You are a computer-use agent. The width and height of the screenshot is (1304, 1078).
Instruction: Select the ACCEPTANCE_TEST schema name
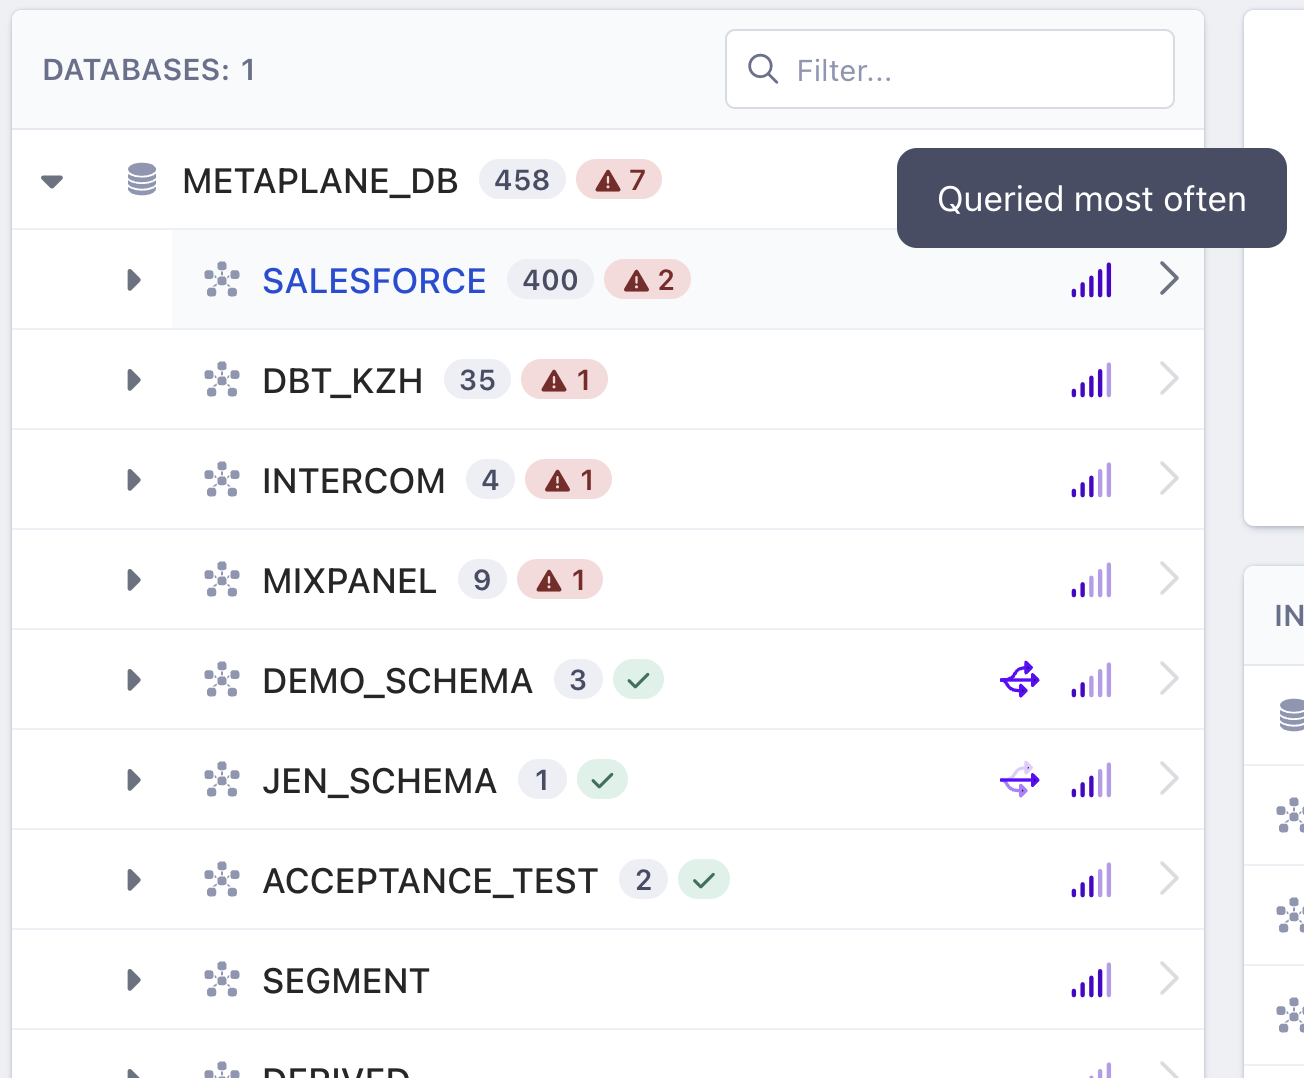pos(431,881)
